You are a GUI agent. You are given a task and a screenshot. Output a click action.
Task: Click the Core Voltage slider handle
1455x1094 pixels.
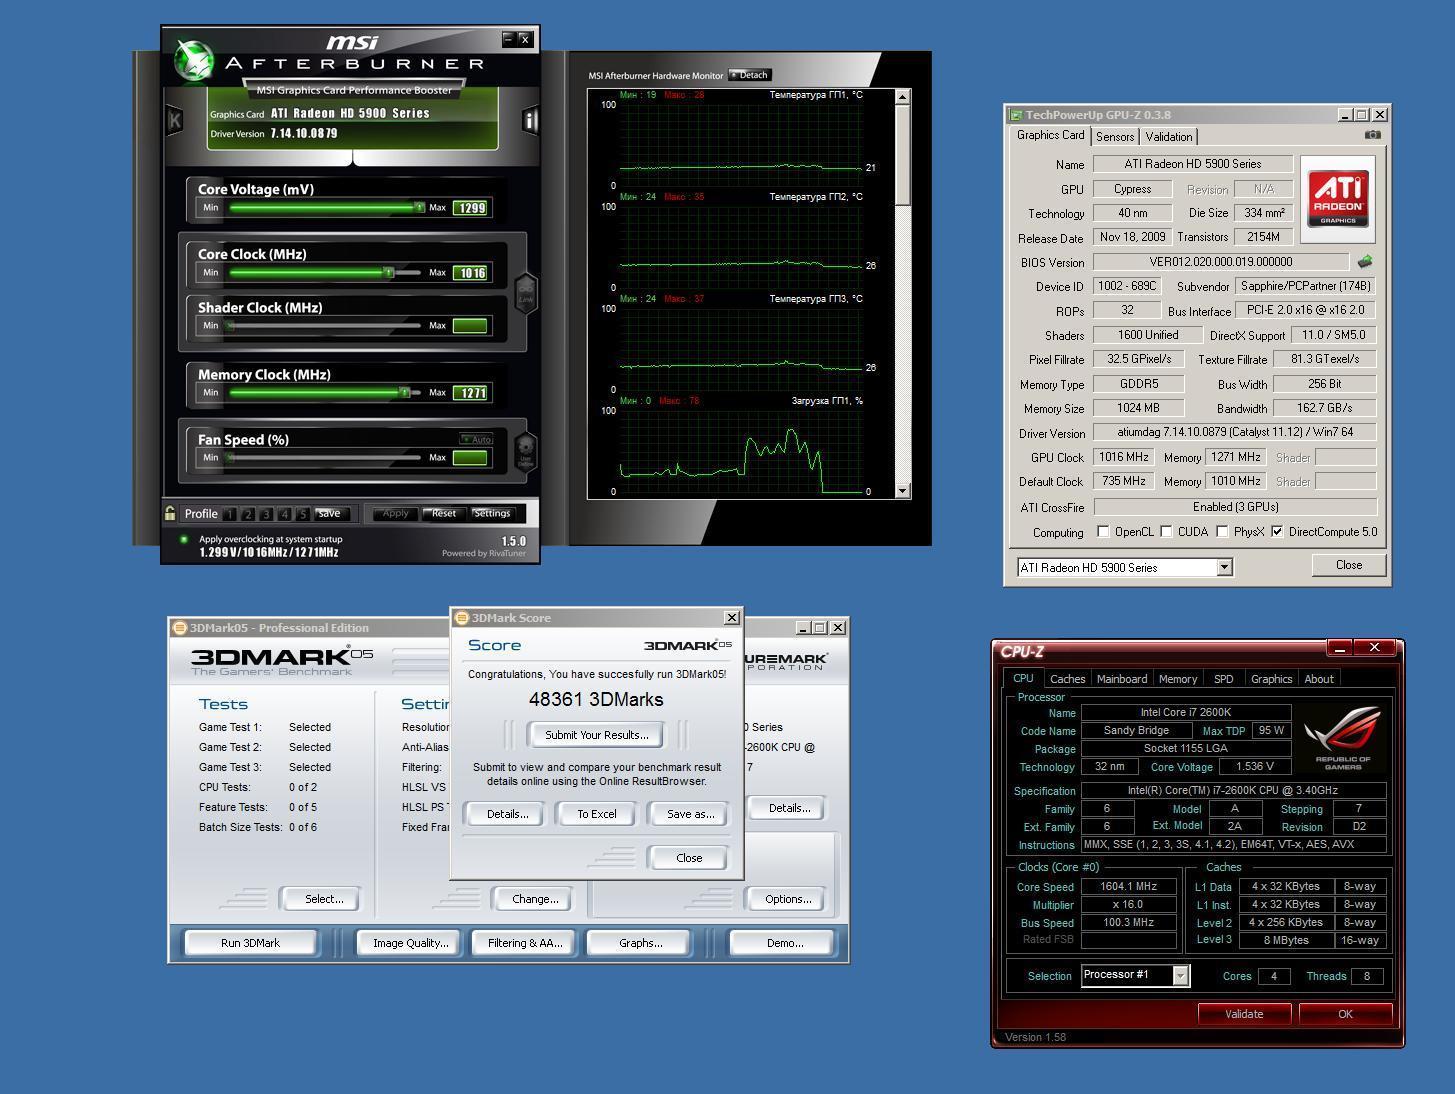[x=419, y=208]
